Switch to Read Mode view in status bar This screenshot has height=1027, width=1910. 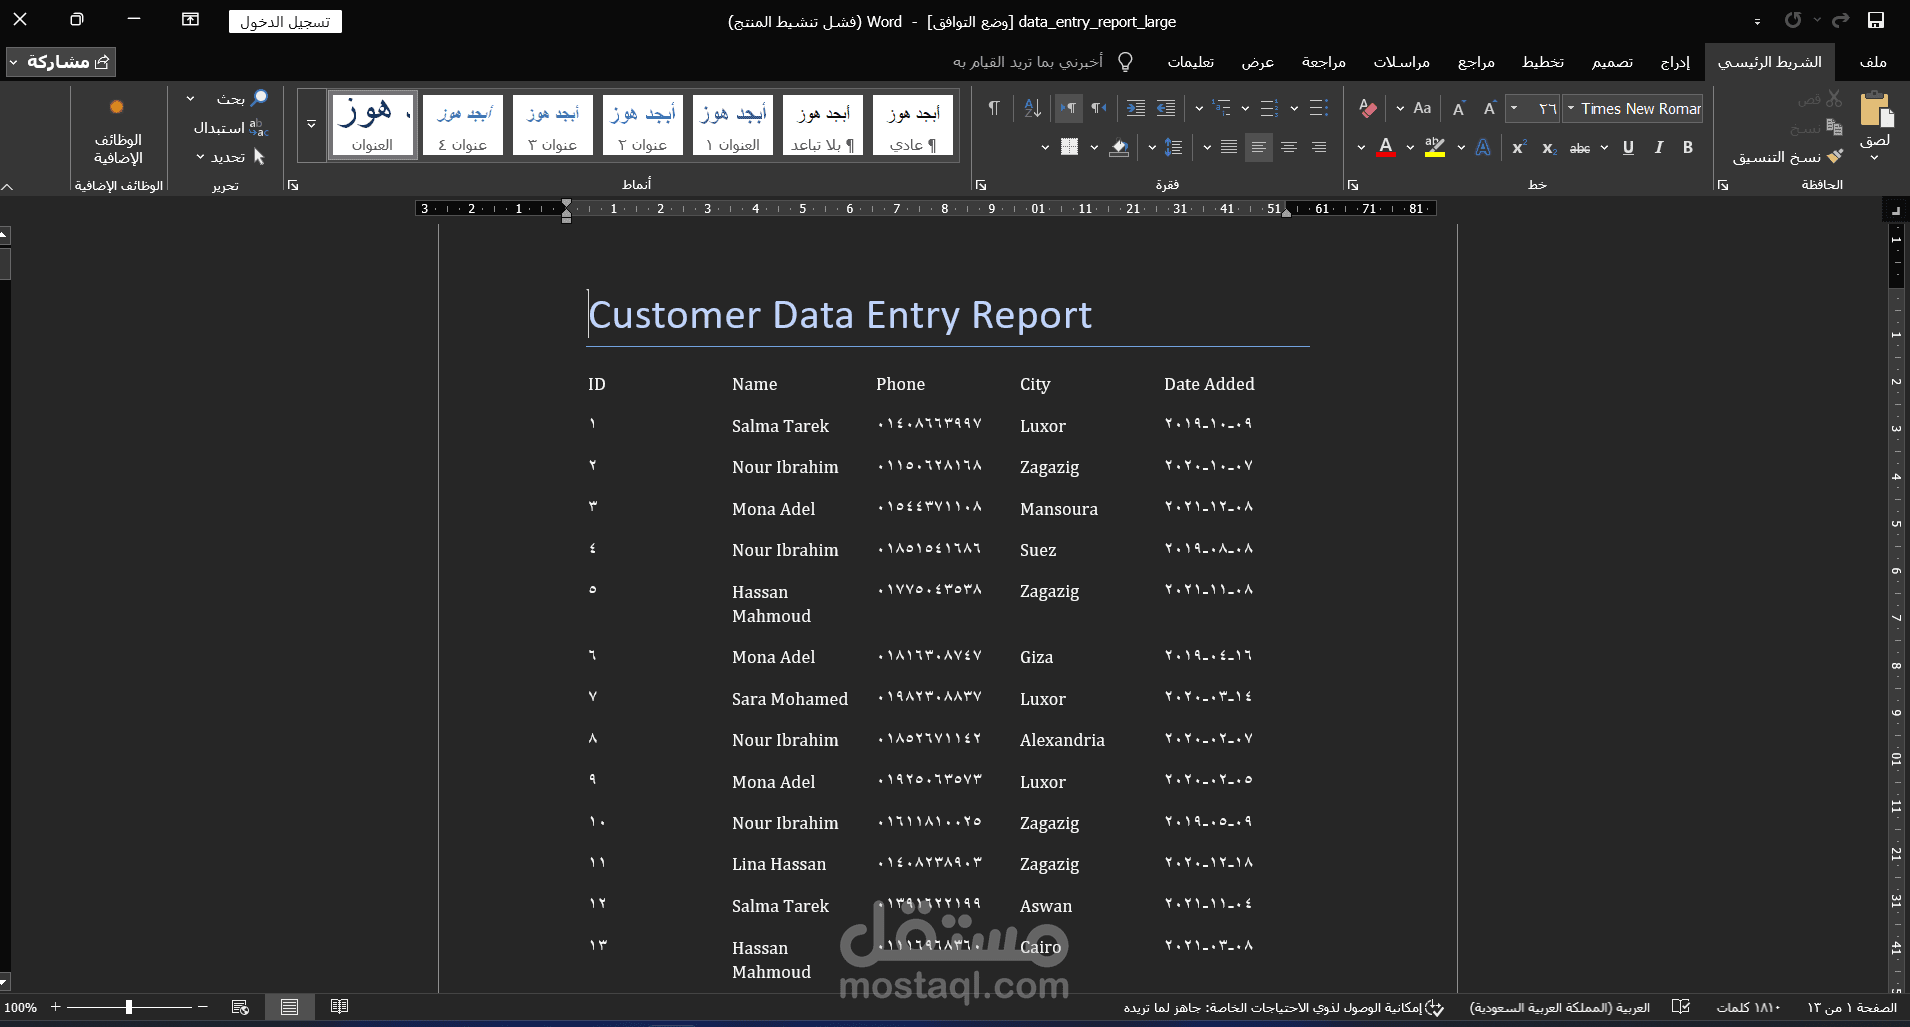click(x=339, y=1007)
